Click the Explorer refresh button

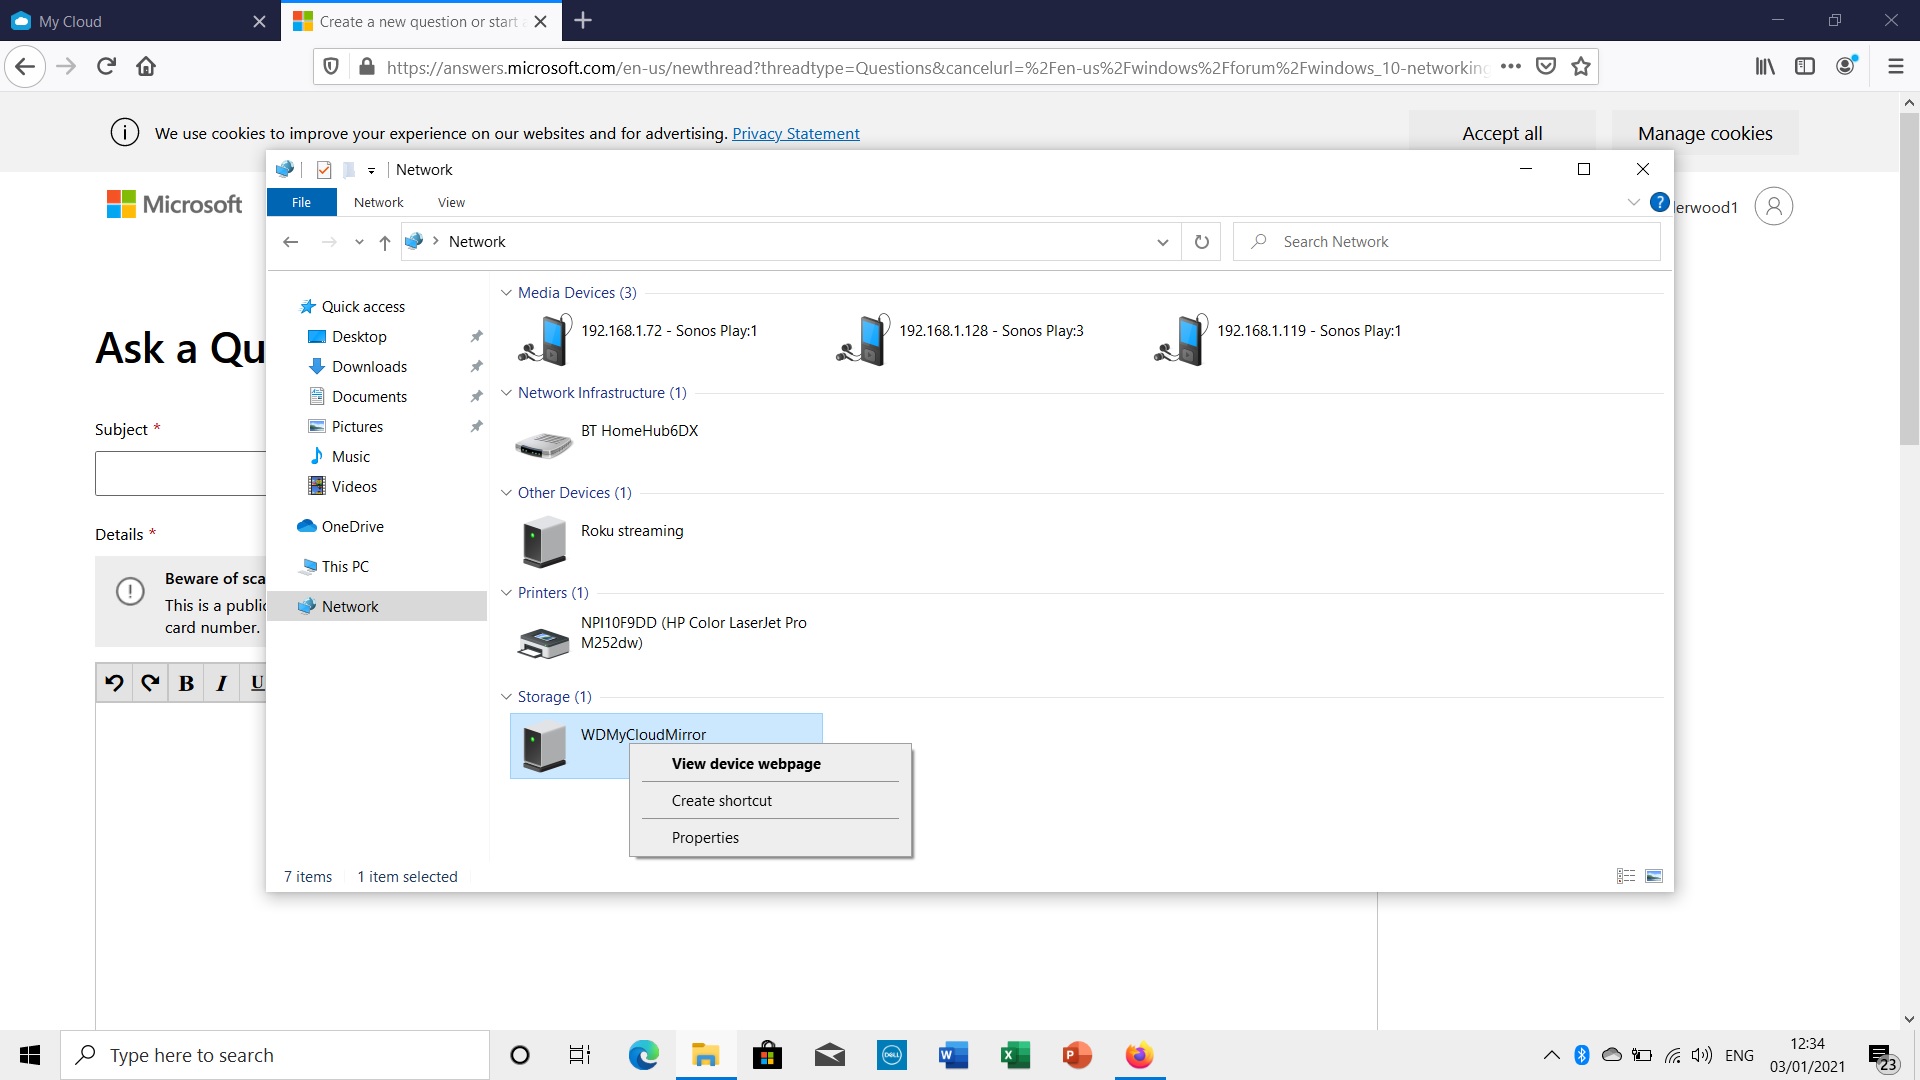click(x=1201, y=242)
